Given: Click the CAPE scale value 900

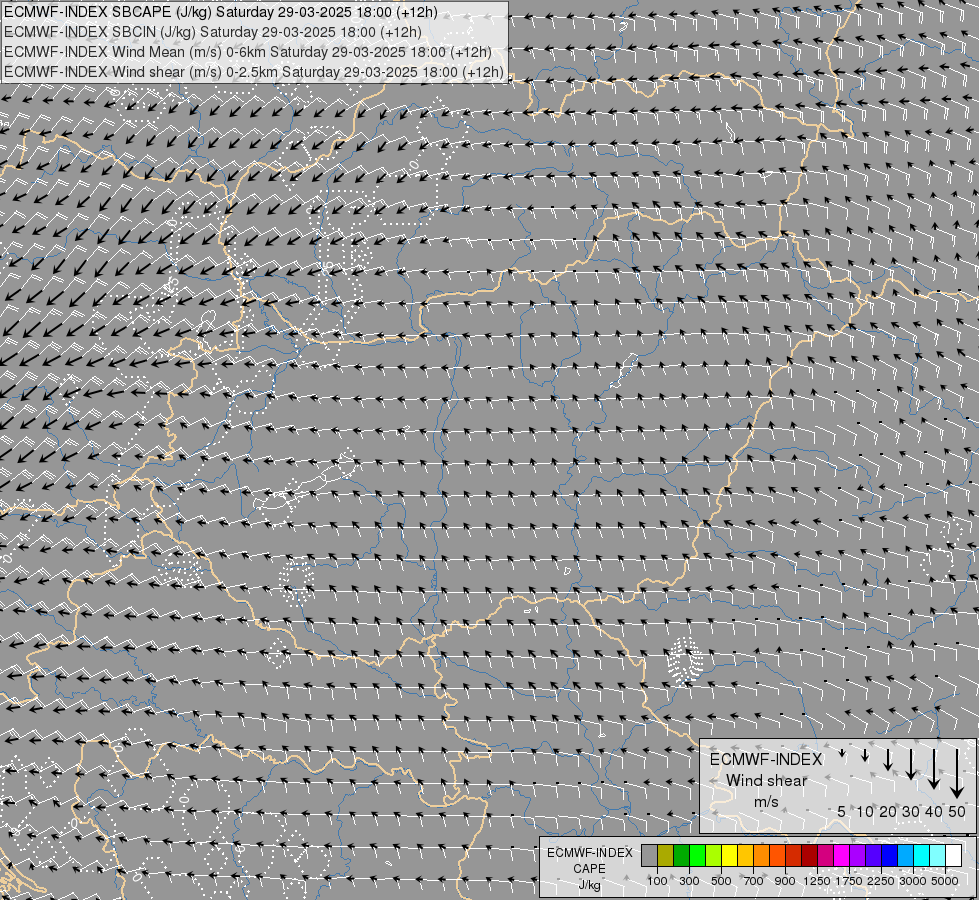Looking at the screenshot, I should pos(785,881).
